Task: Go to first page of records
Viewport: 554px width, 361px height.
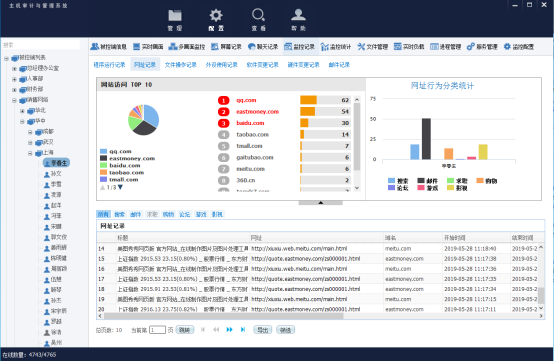Action: (203, 330)
